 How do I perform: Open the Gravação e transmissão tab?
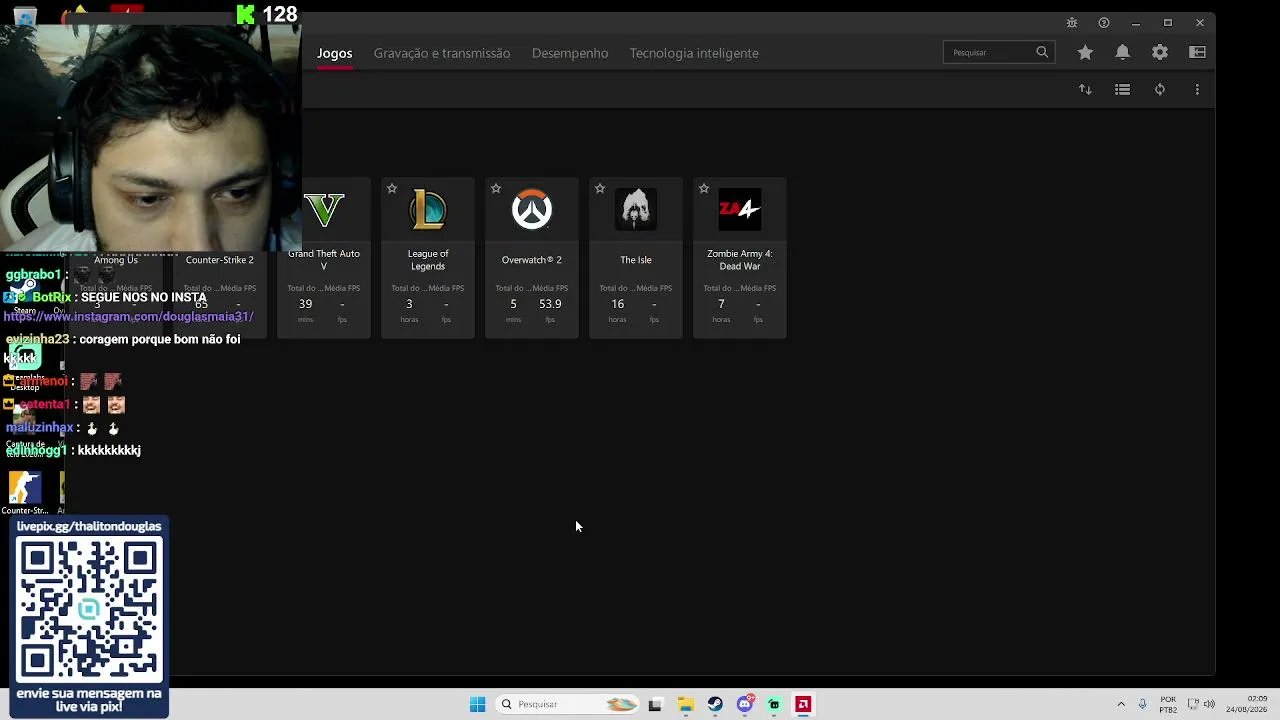(442, 53)
